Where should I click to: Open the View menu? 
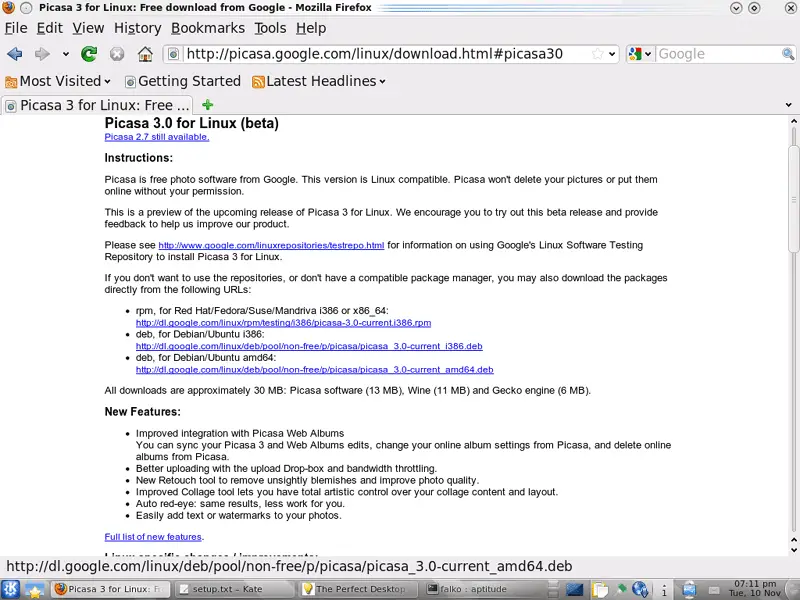[x=88, y=28]
